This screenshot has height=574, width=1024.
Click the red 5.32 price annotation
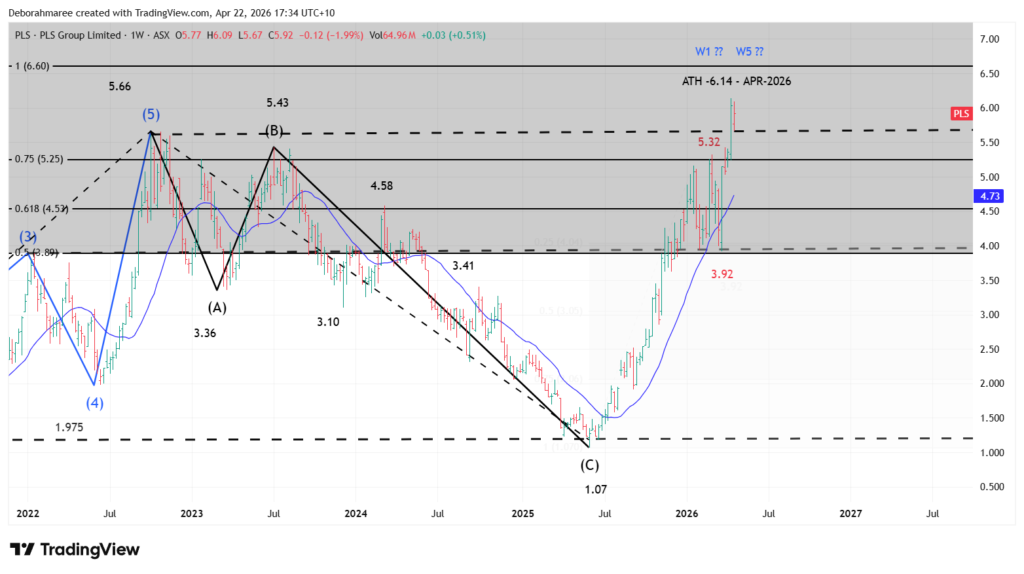[x=709, y=143]
